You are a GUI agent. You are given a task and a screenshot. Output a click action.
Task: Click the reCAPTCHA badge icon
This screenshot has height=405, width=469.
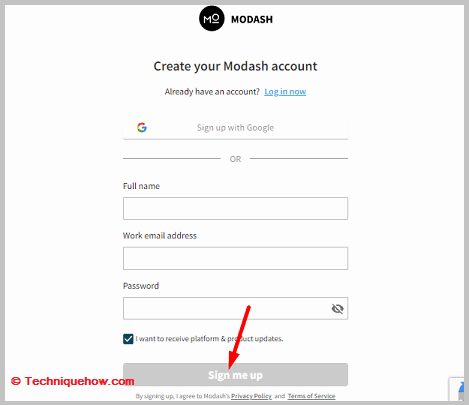click(x=457, y=388)
